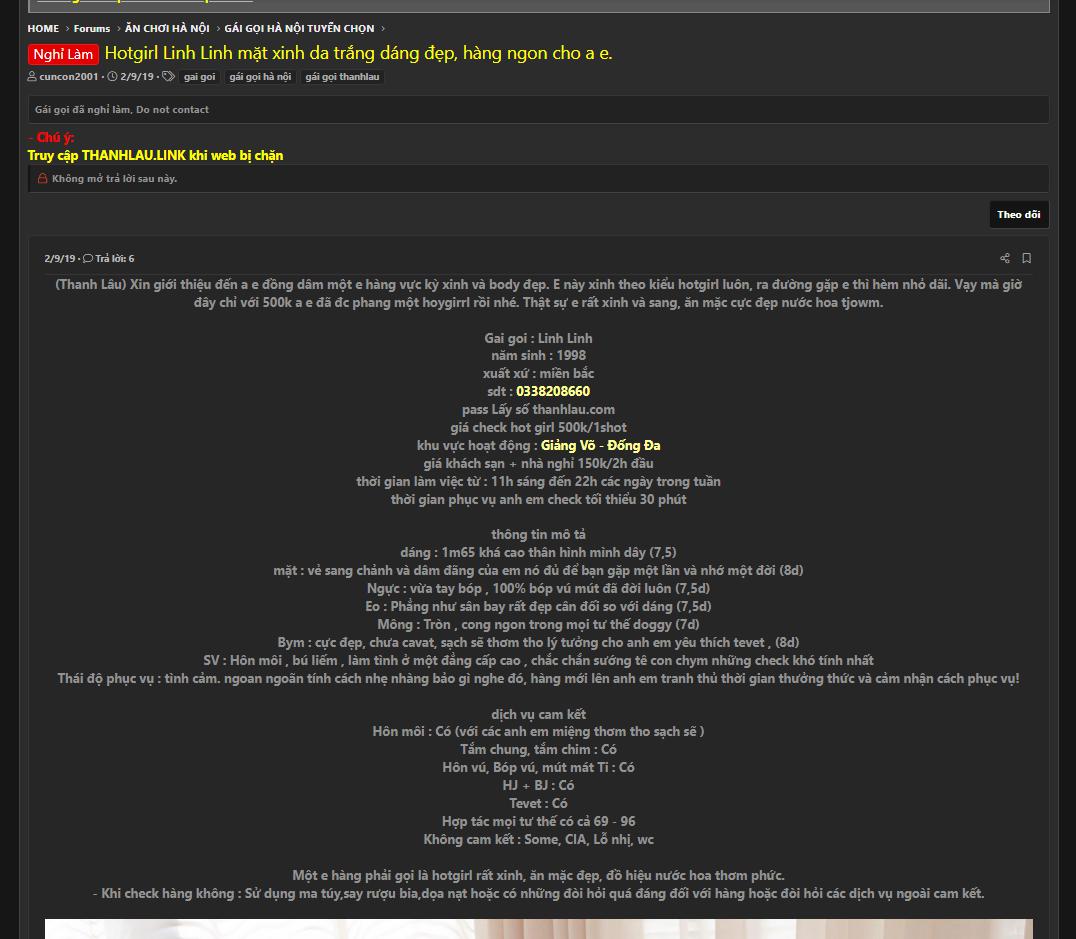Go to the HOME breadcrumb
Screen dimensions: 1076x939
43,28
